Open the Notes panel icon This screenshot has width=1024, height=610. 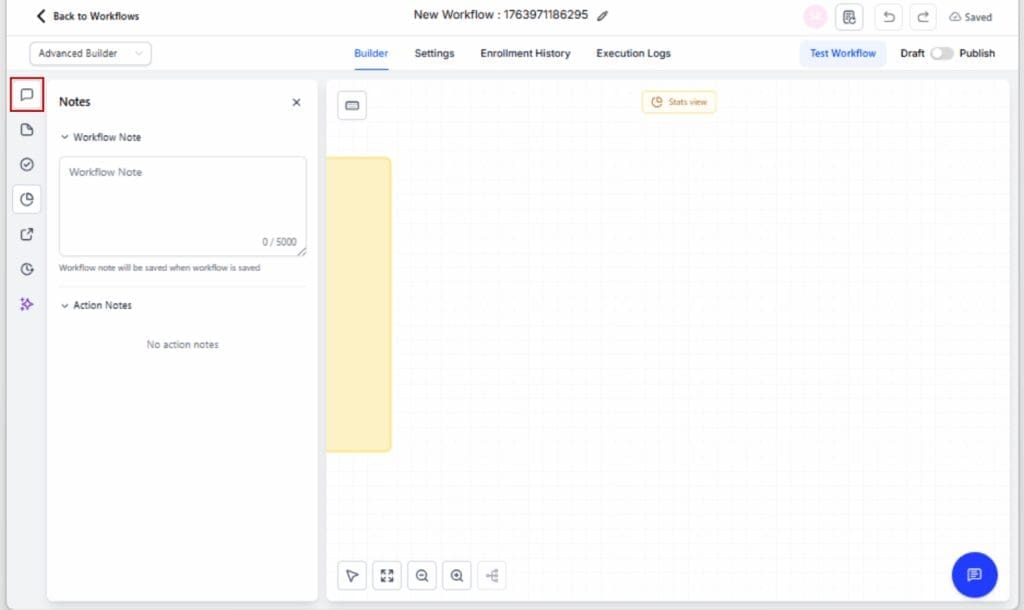pos(26,95)
